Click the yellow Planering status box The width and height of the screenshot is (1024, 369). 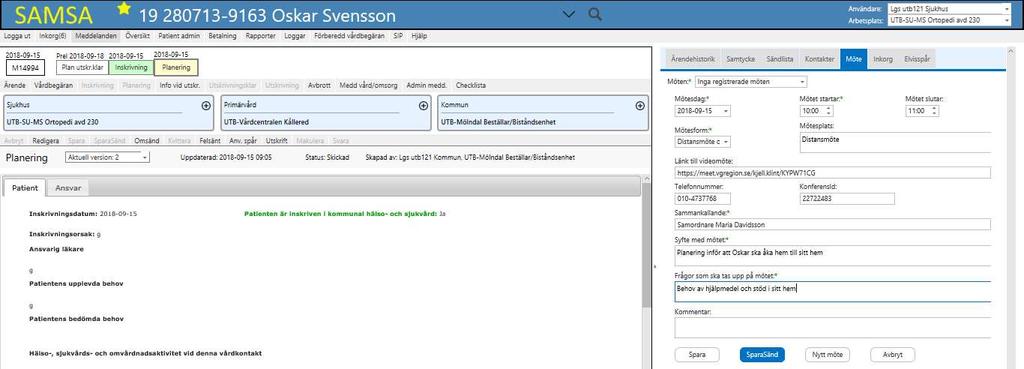[x=176, y=67]
